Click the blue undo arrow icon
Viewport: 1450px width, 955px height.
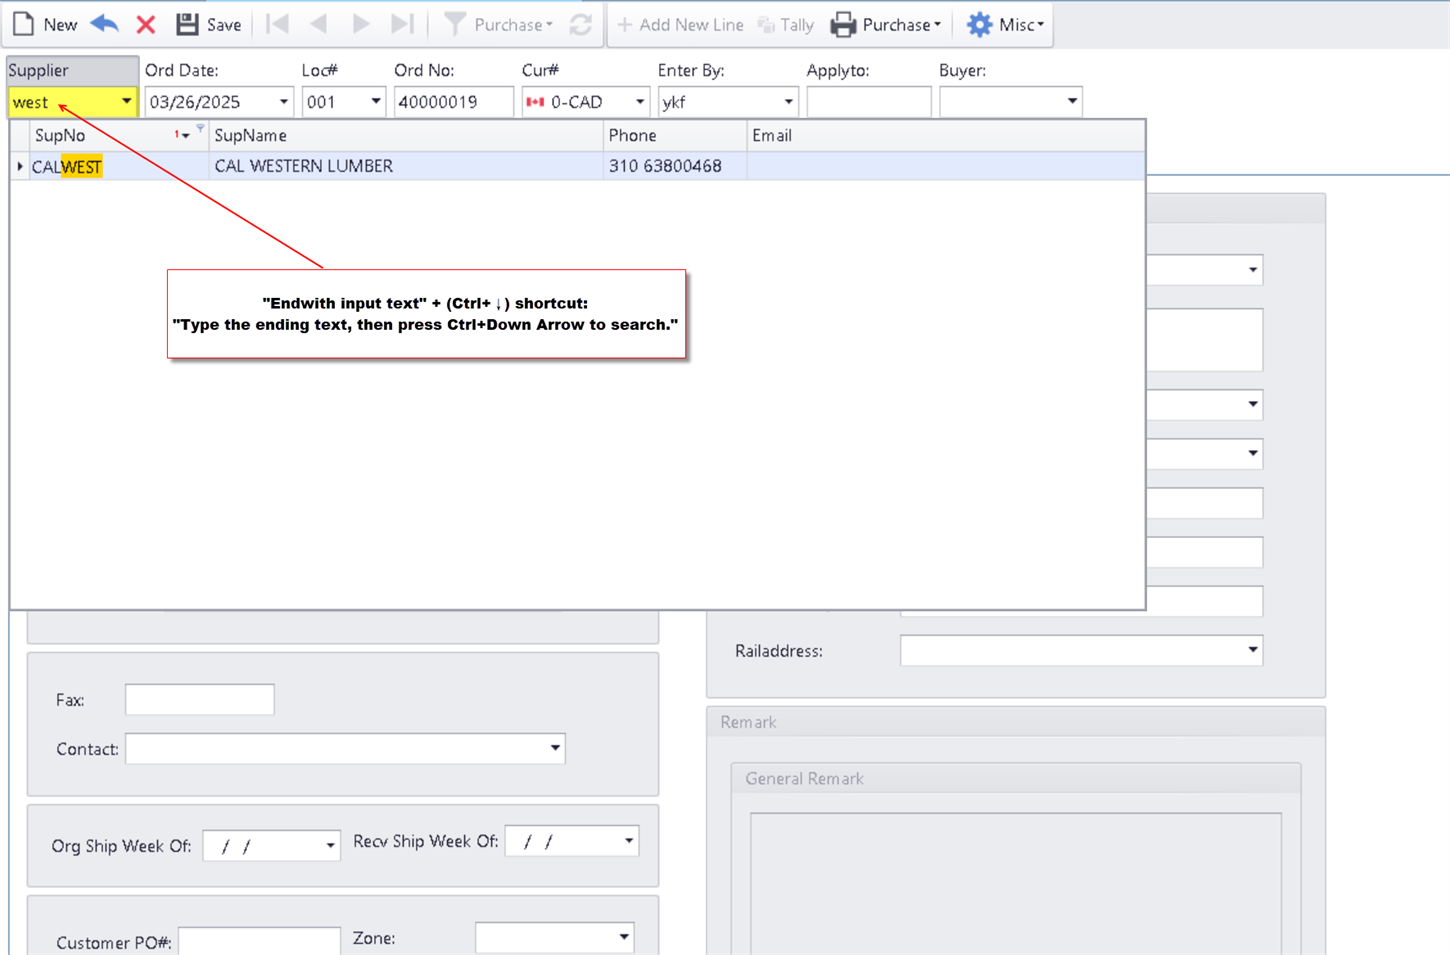point(105,24)
